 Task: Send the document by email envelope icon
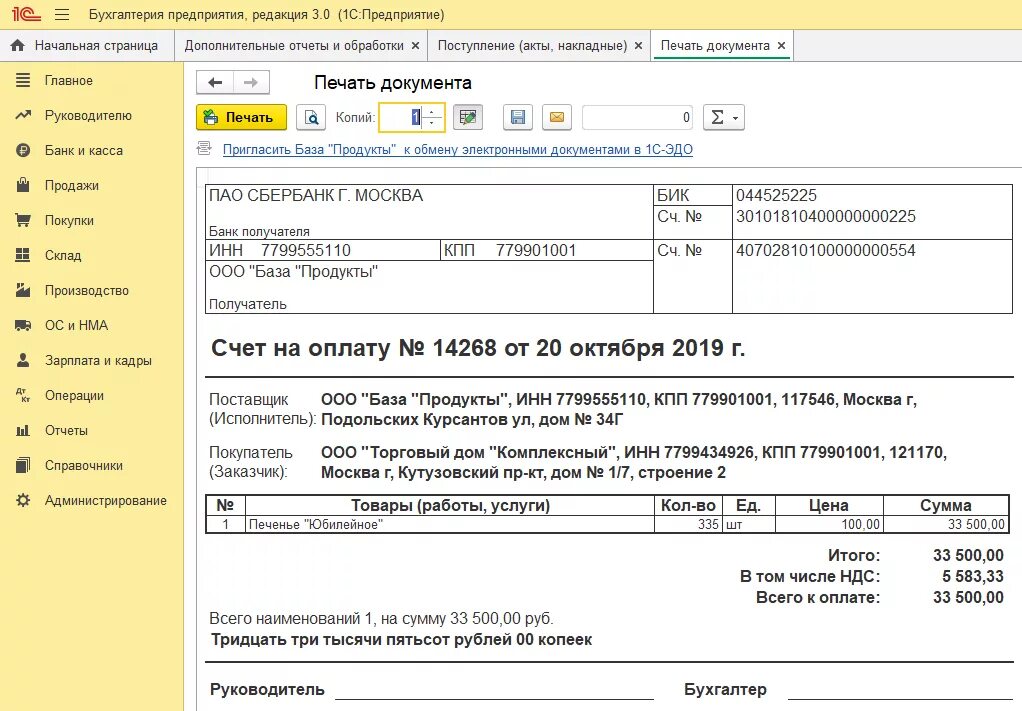pyautogui.click(x=557, y=117)
